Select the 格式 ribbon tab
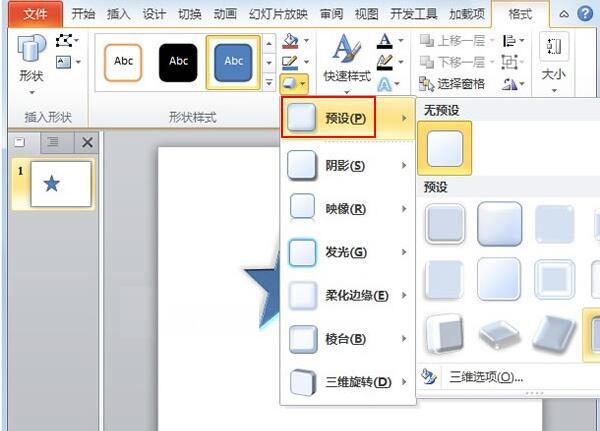Image resolution: width=600 pixels, height=431 pixels. (520, 14)
